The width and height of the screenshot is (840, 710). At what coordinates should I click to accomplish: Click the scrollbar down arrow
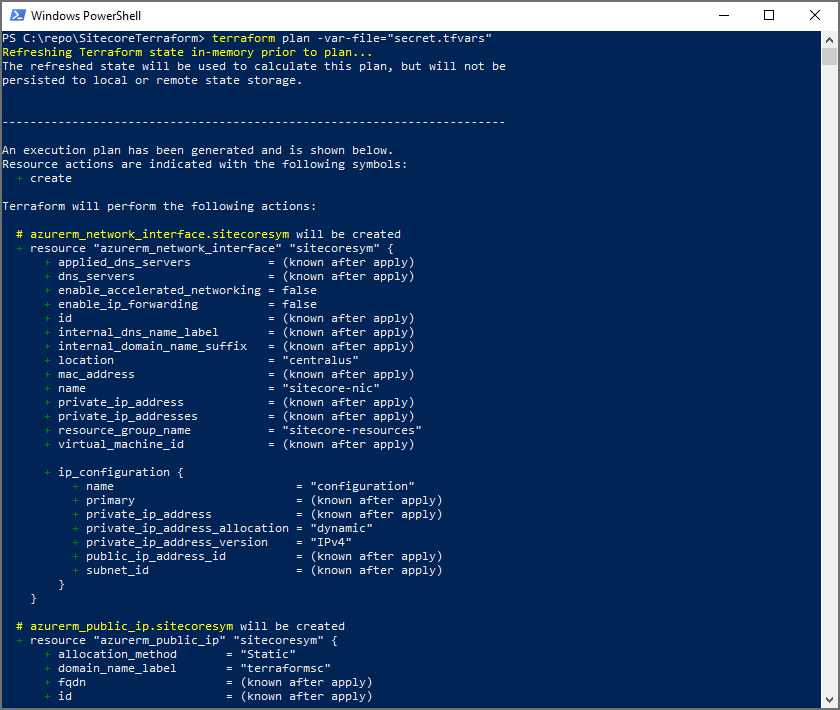(x=829, y=696)
